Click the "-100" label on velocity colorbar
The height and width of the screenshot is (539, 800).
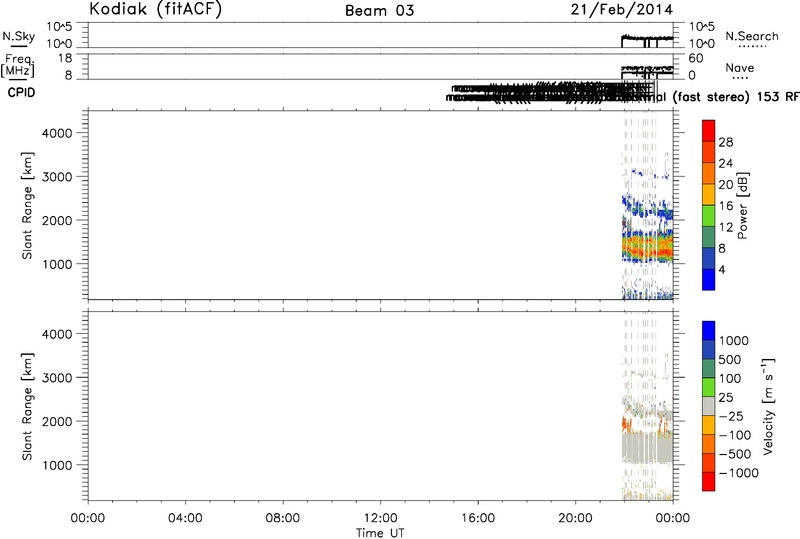pyautogui.click(x=735, y=435)
